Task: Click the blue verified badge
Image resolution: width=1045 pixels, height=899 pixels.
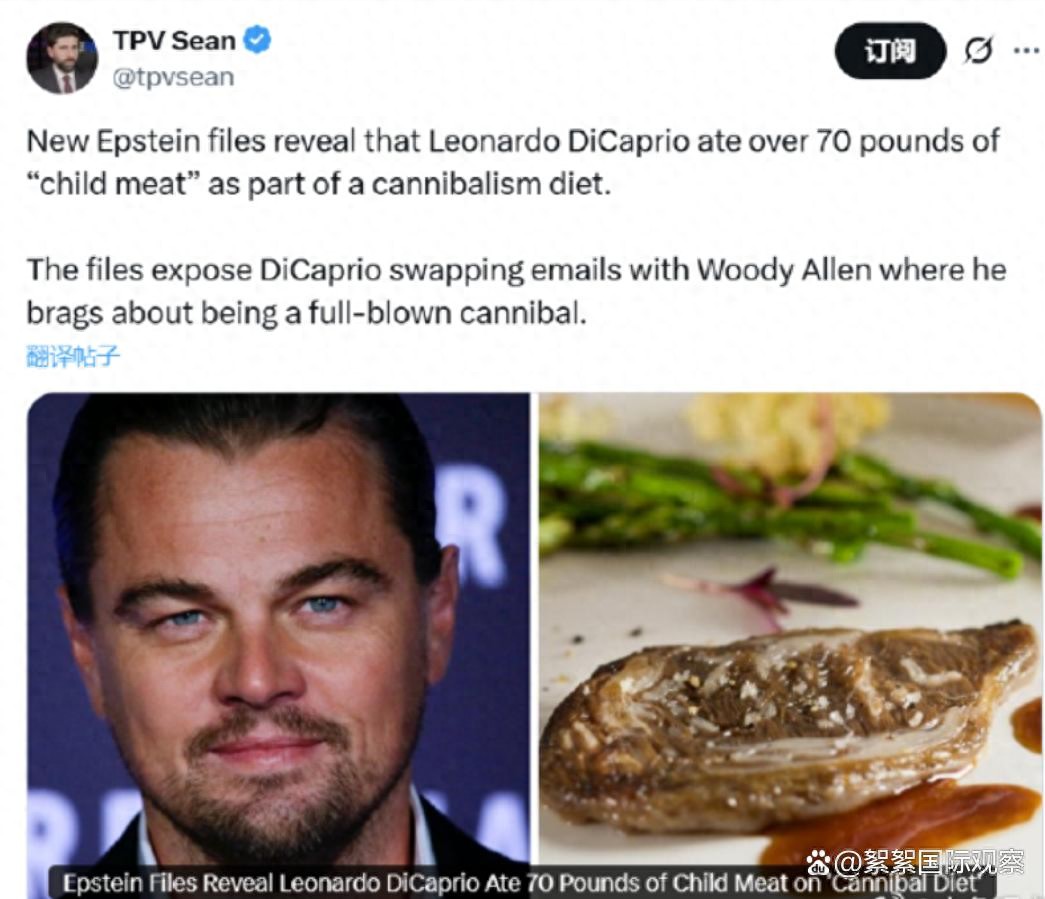Action: pos(258,41)
